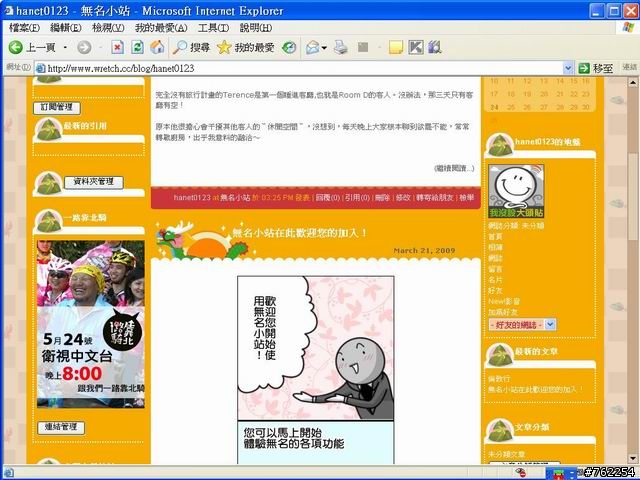640x480 pixels.
Task: Click the page icon in the address bar
Action: click(x=40, y=68)
